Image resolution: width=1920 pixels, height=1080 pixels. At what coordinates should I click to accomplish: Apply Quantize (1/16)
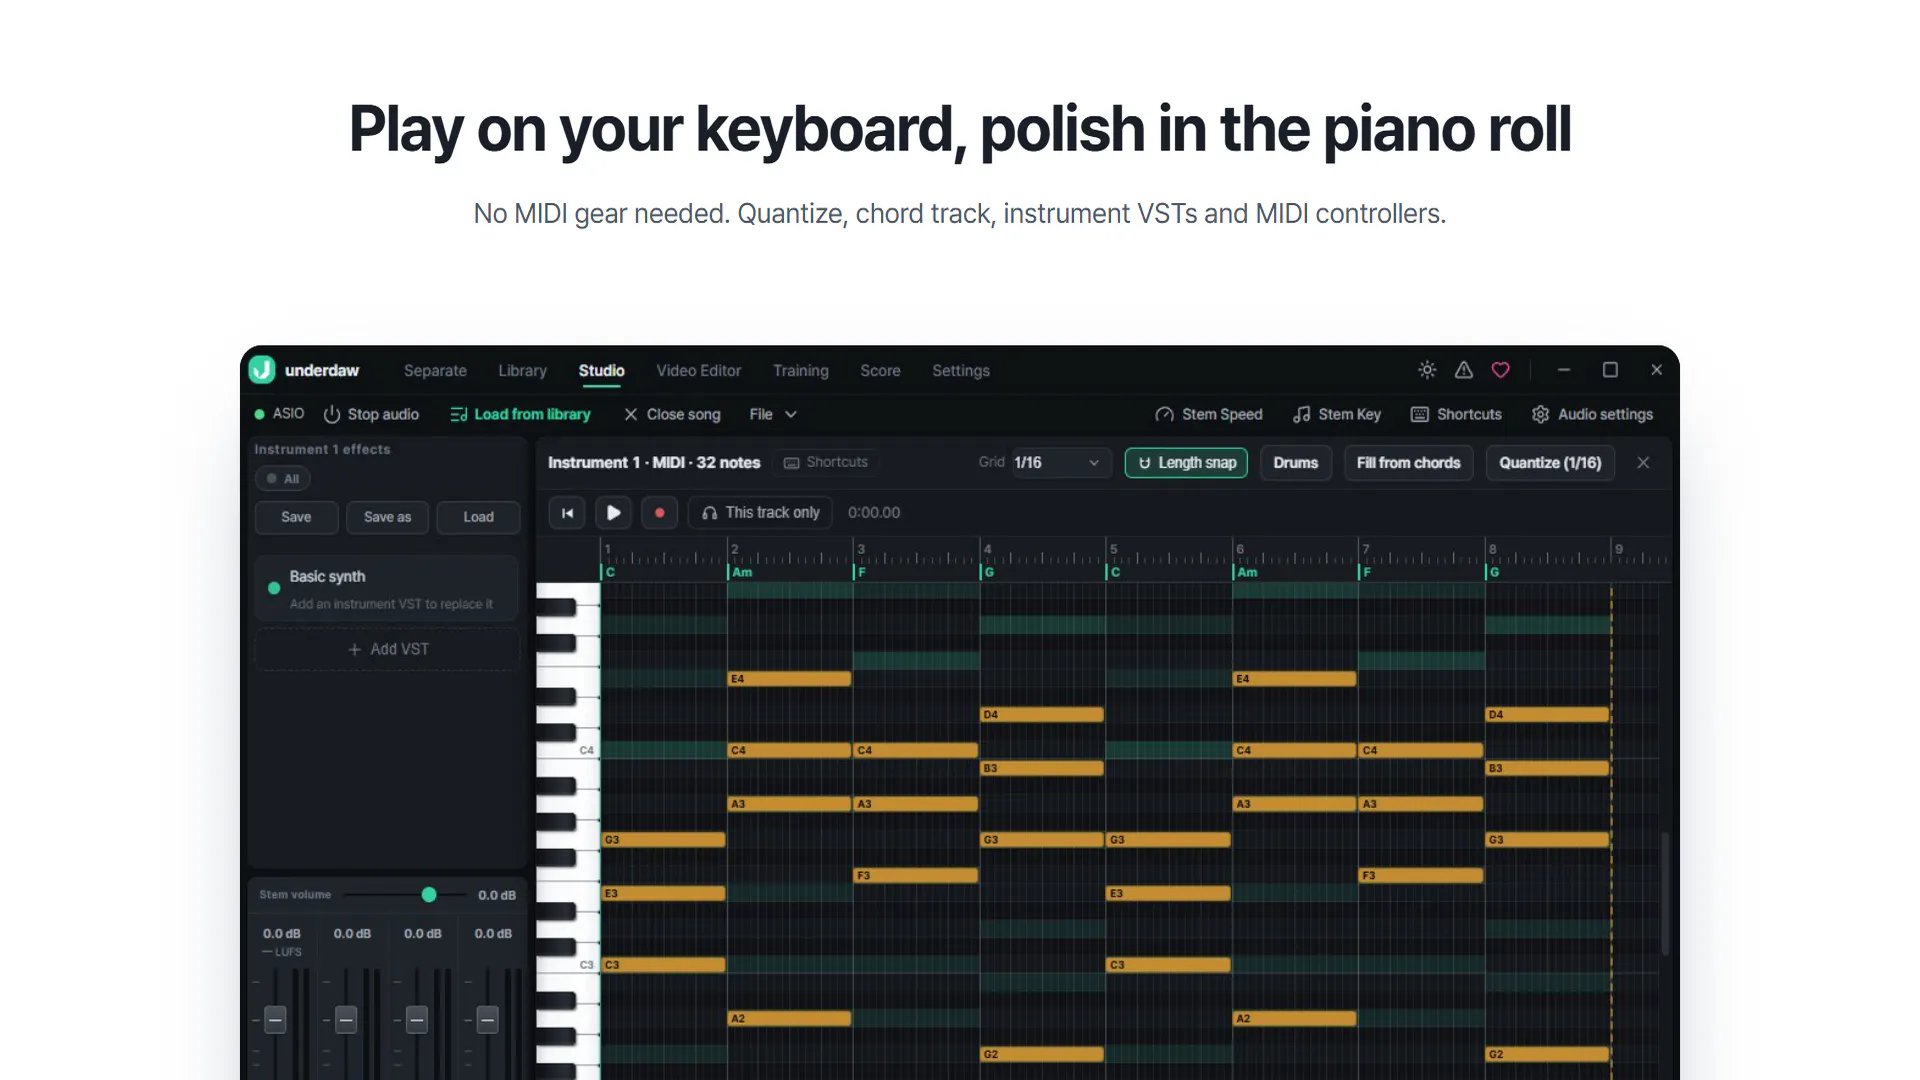(1550, 463)
